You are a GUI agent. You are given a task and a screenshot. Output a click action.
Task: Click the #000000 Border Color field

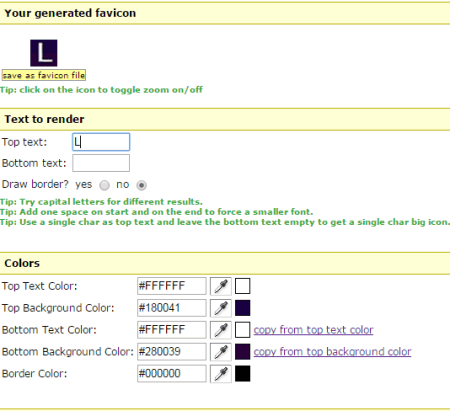[172, 374]
